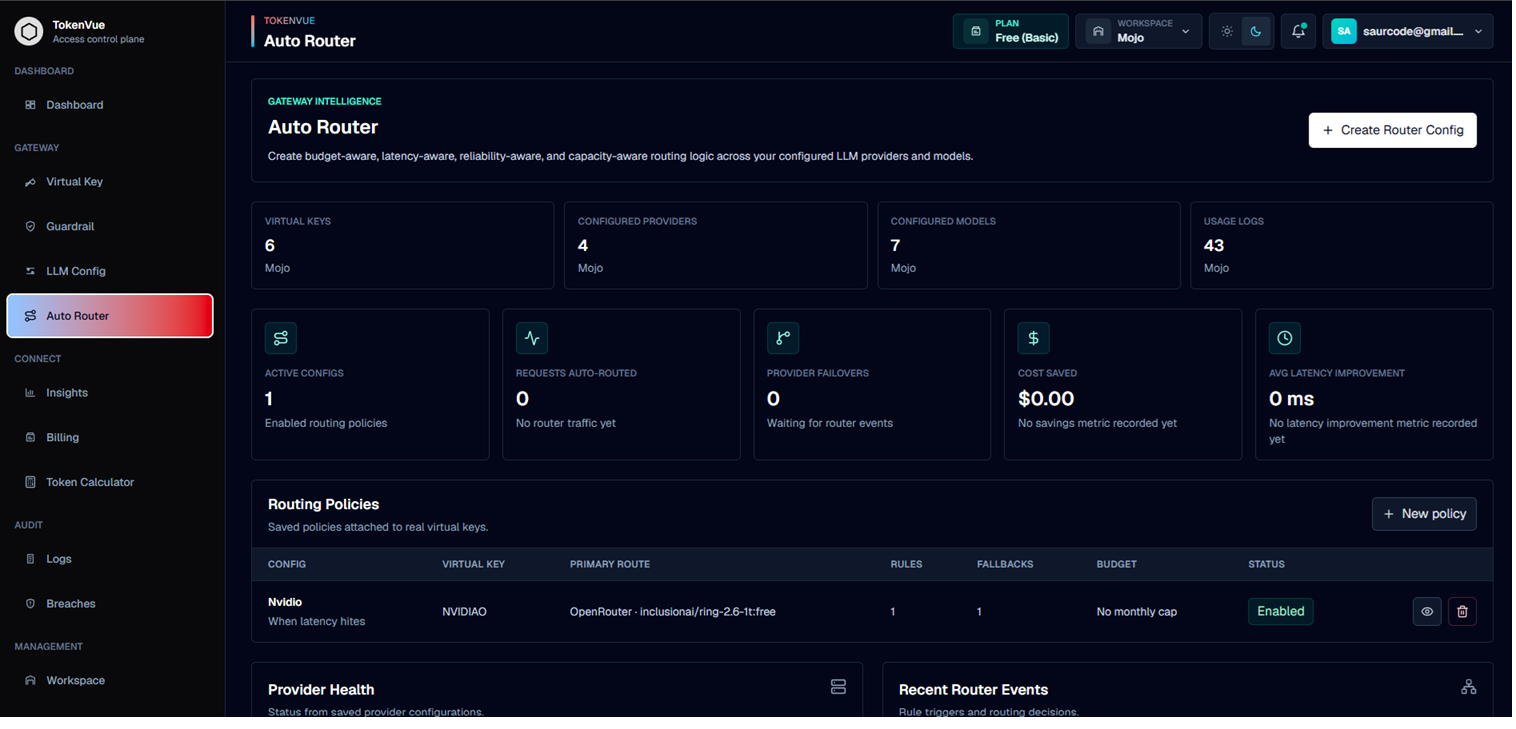Open notifications bell

(1298, 31)
